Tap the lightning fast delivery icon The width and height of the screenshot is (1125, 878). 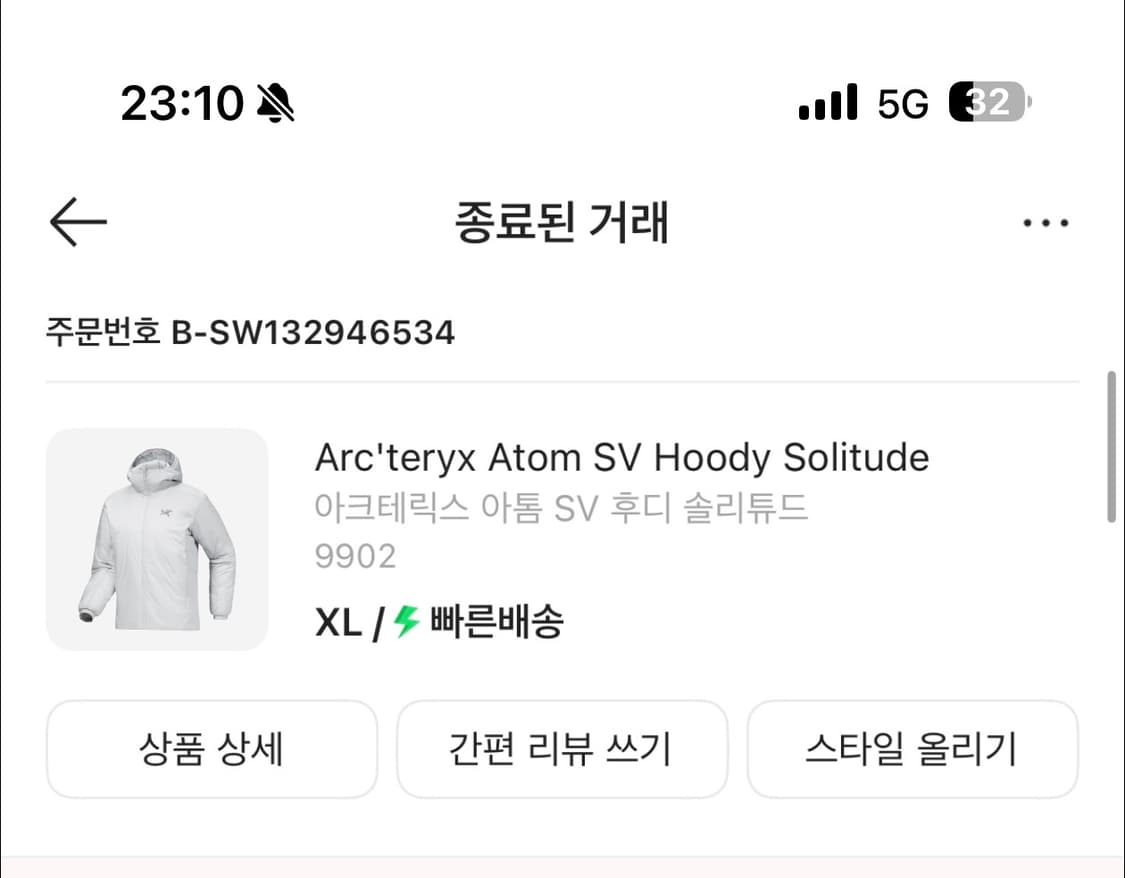[404, 621]
